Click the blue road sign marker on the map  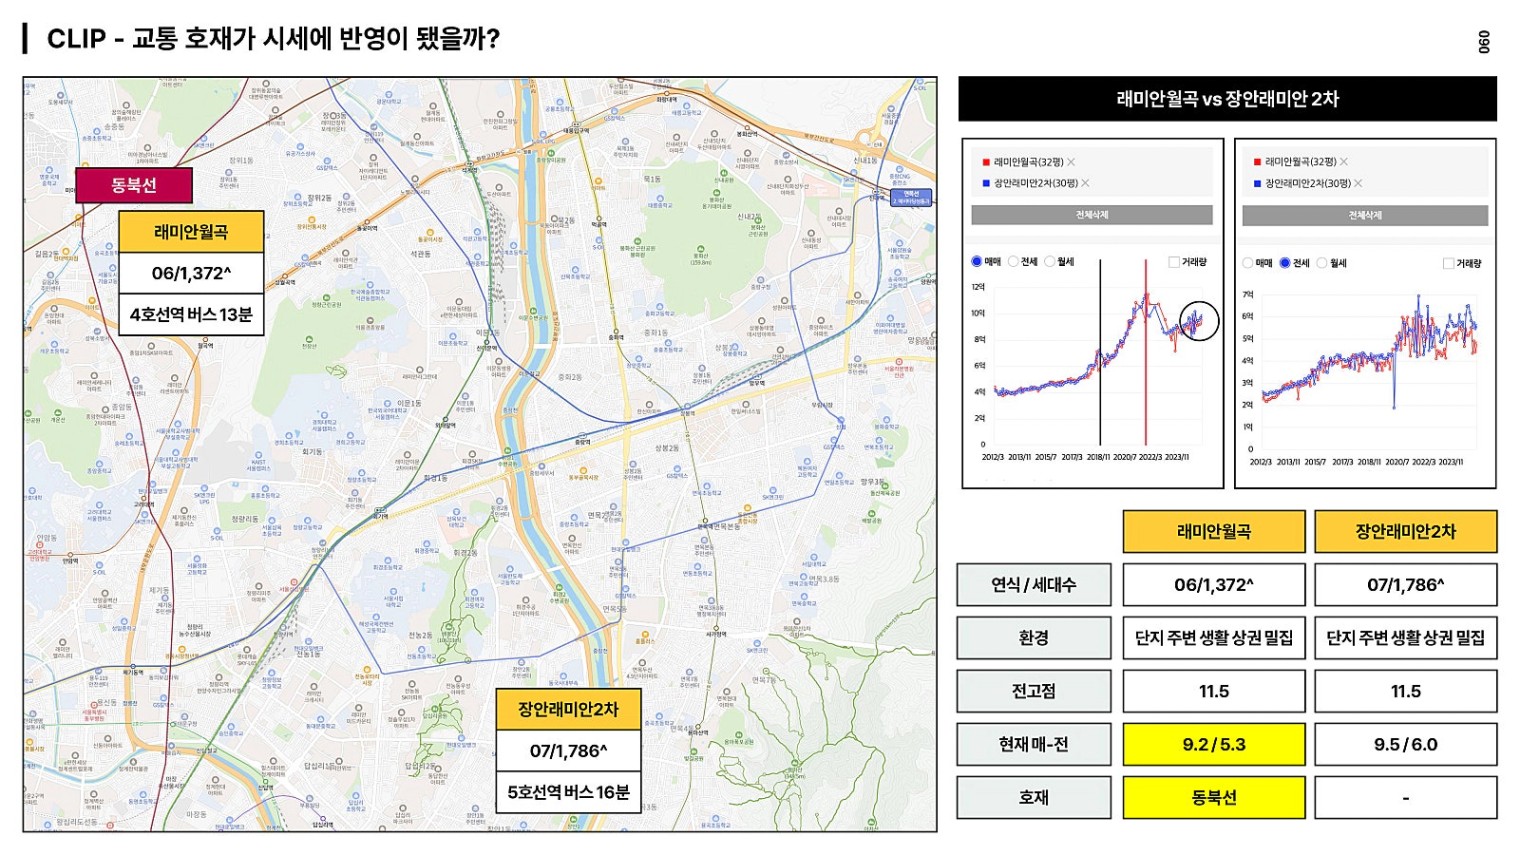(911, 197)
